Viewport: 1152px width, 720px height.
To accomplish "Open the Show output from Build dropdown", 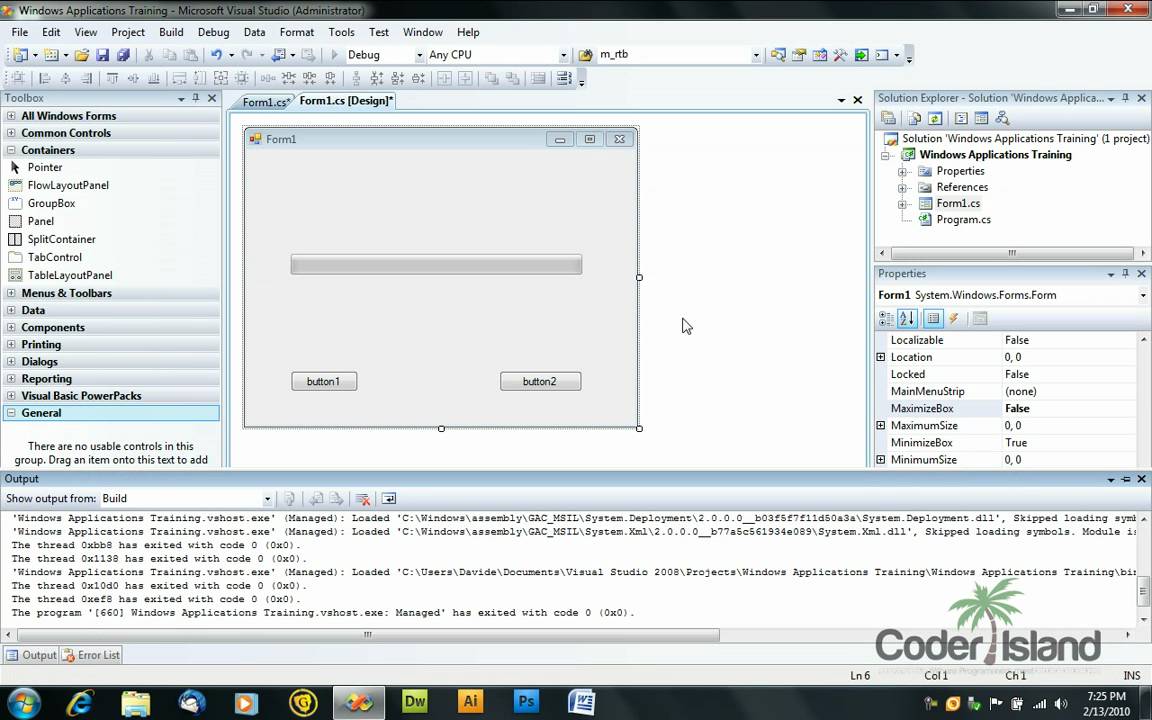I will coord(267,499).
